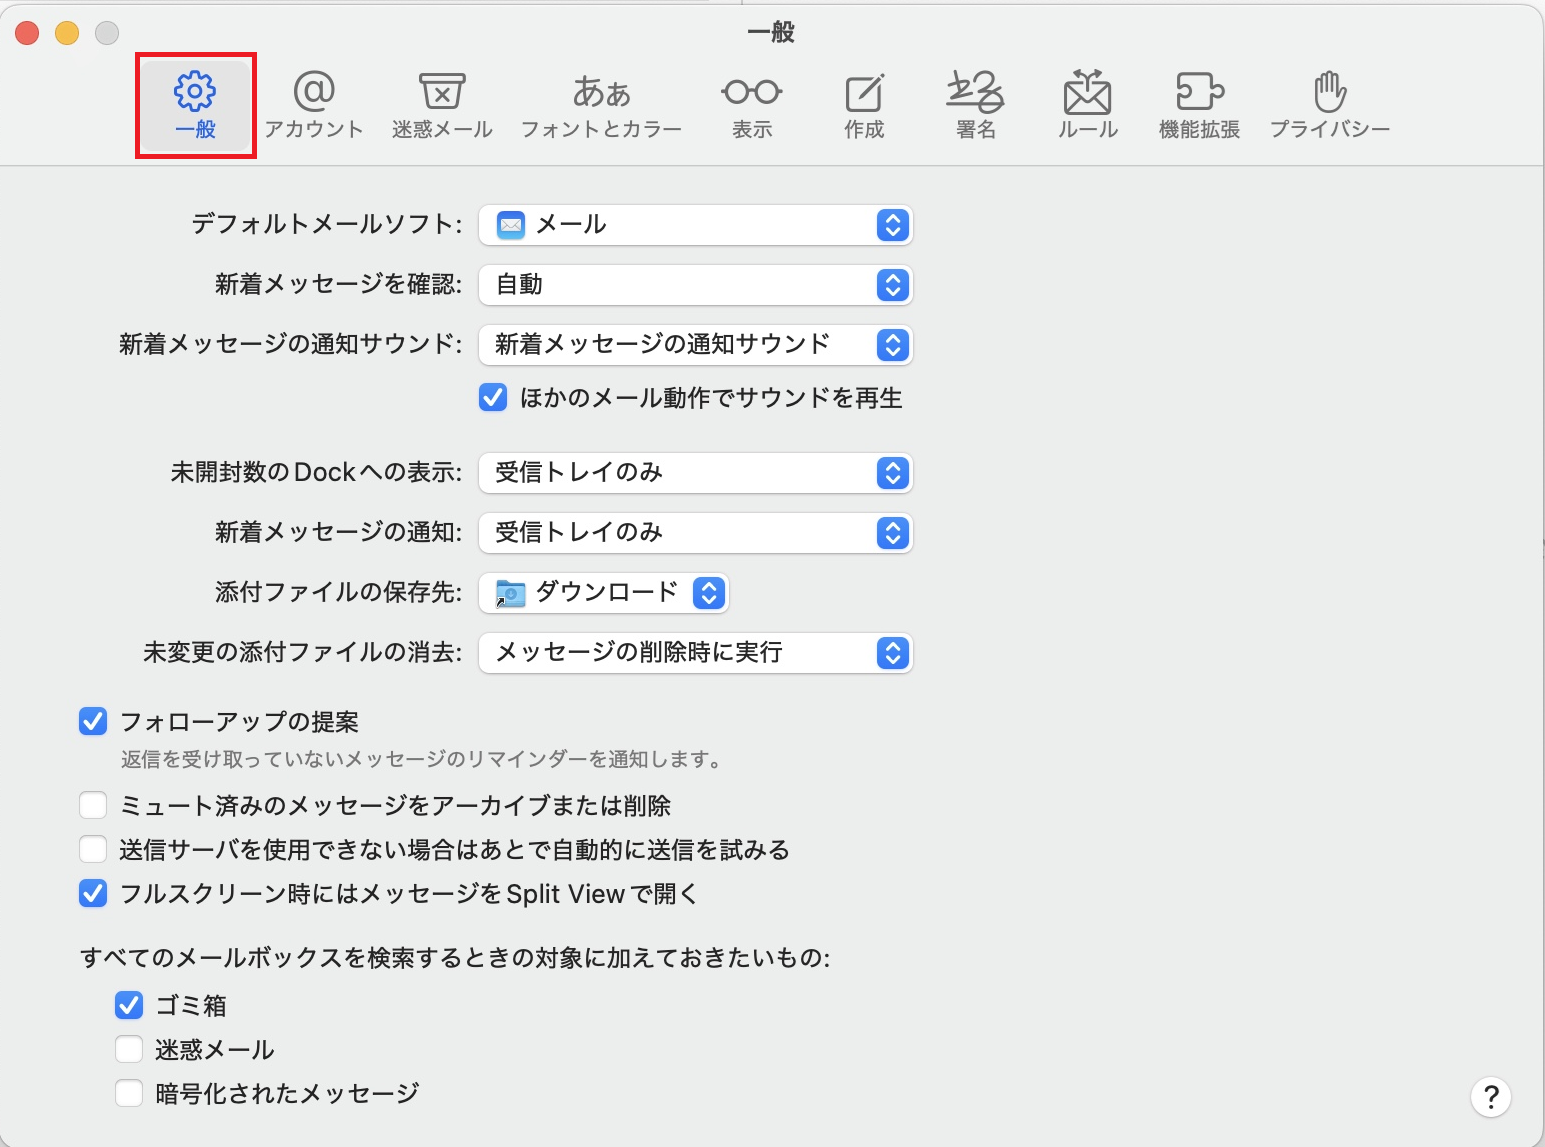Uncheck ほかのメール動作でサウンドを再生

pos(493,398)
